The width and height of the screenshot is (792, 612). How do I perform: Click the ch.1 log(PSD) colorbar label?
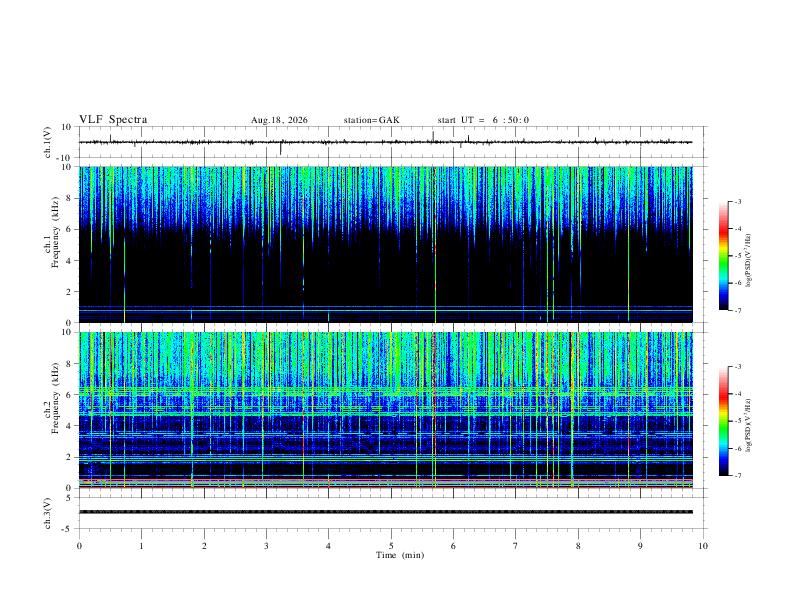(748, 260)
